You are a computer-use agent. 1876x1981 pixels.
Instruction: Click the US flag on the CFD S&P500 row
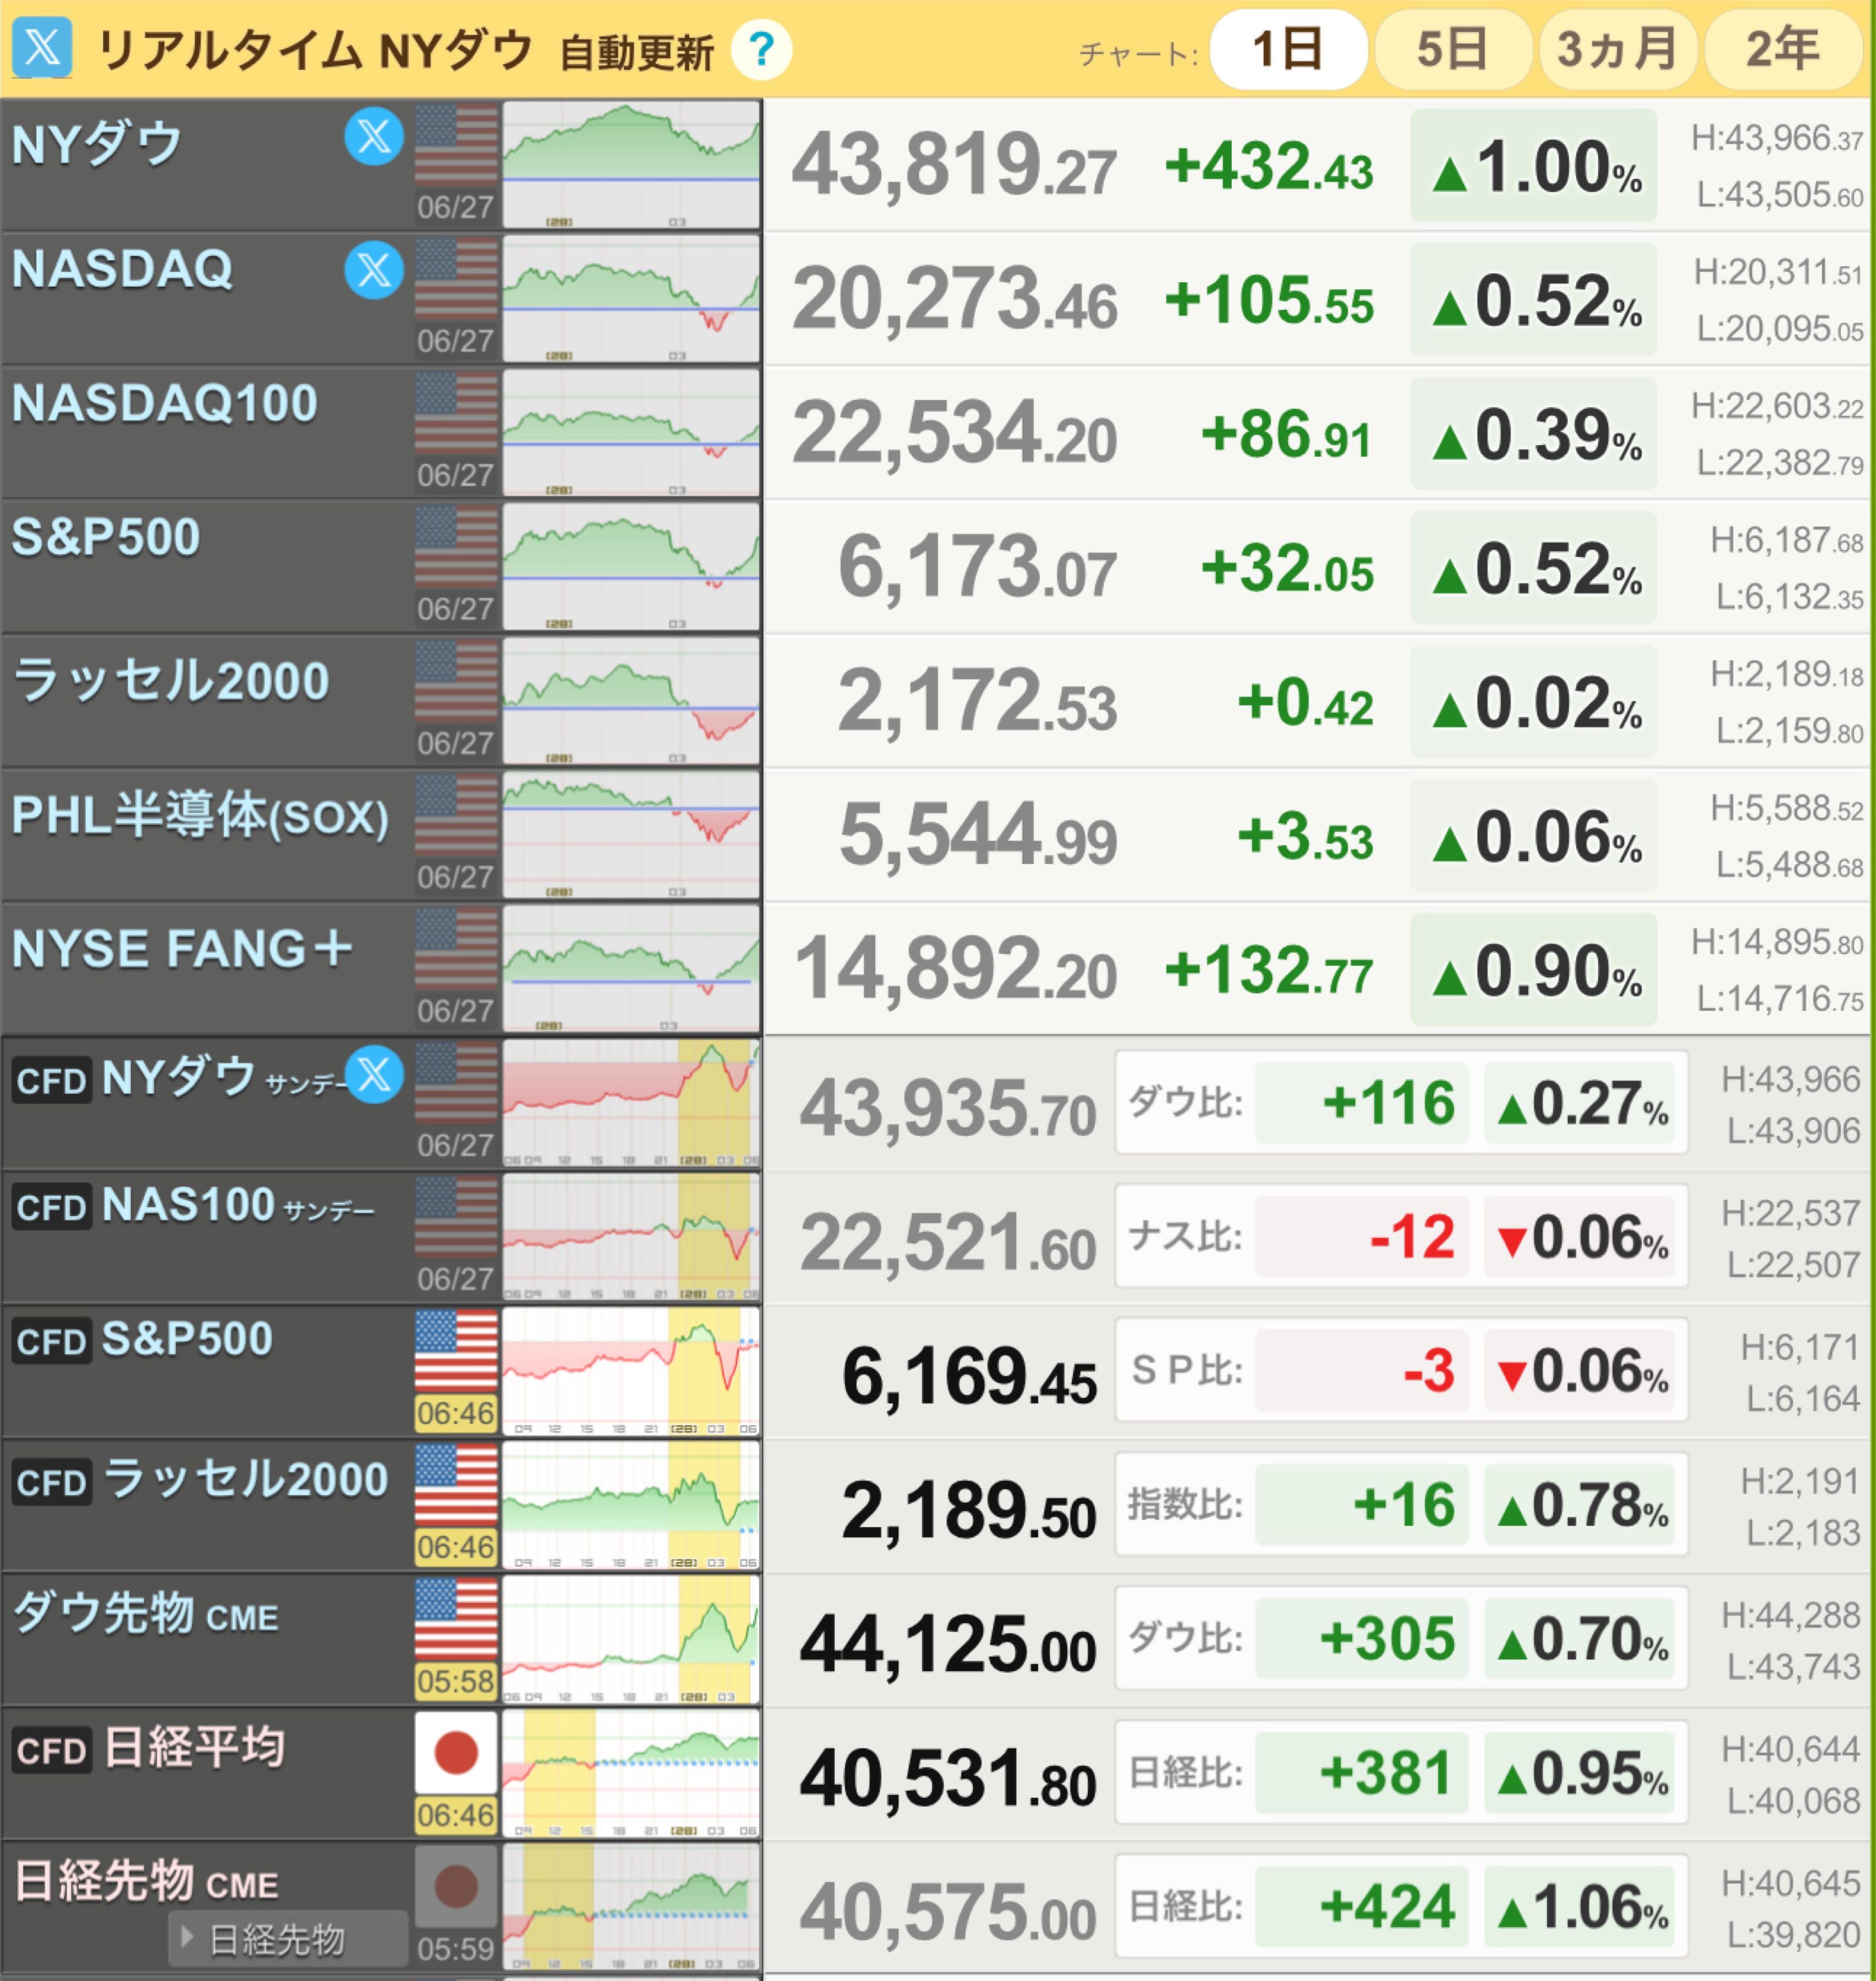pyautogui.click(x=456, y=1351)
